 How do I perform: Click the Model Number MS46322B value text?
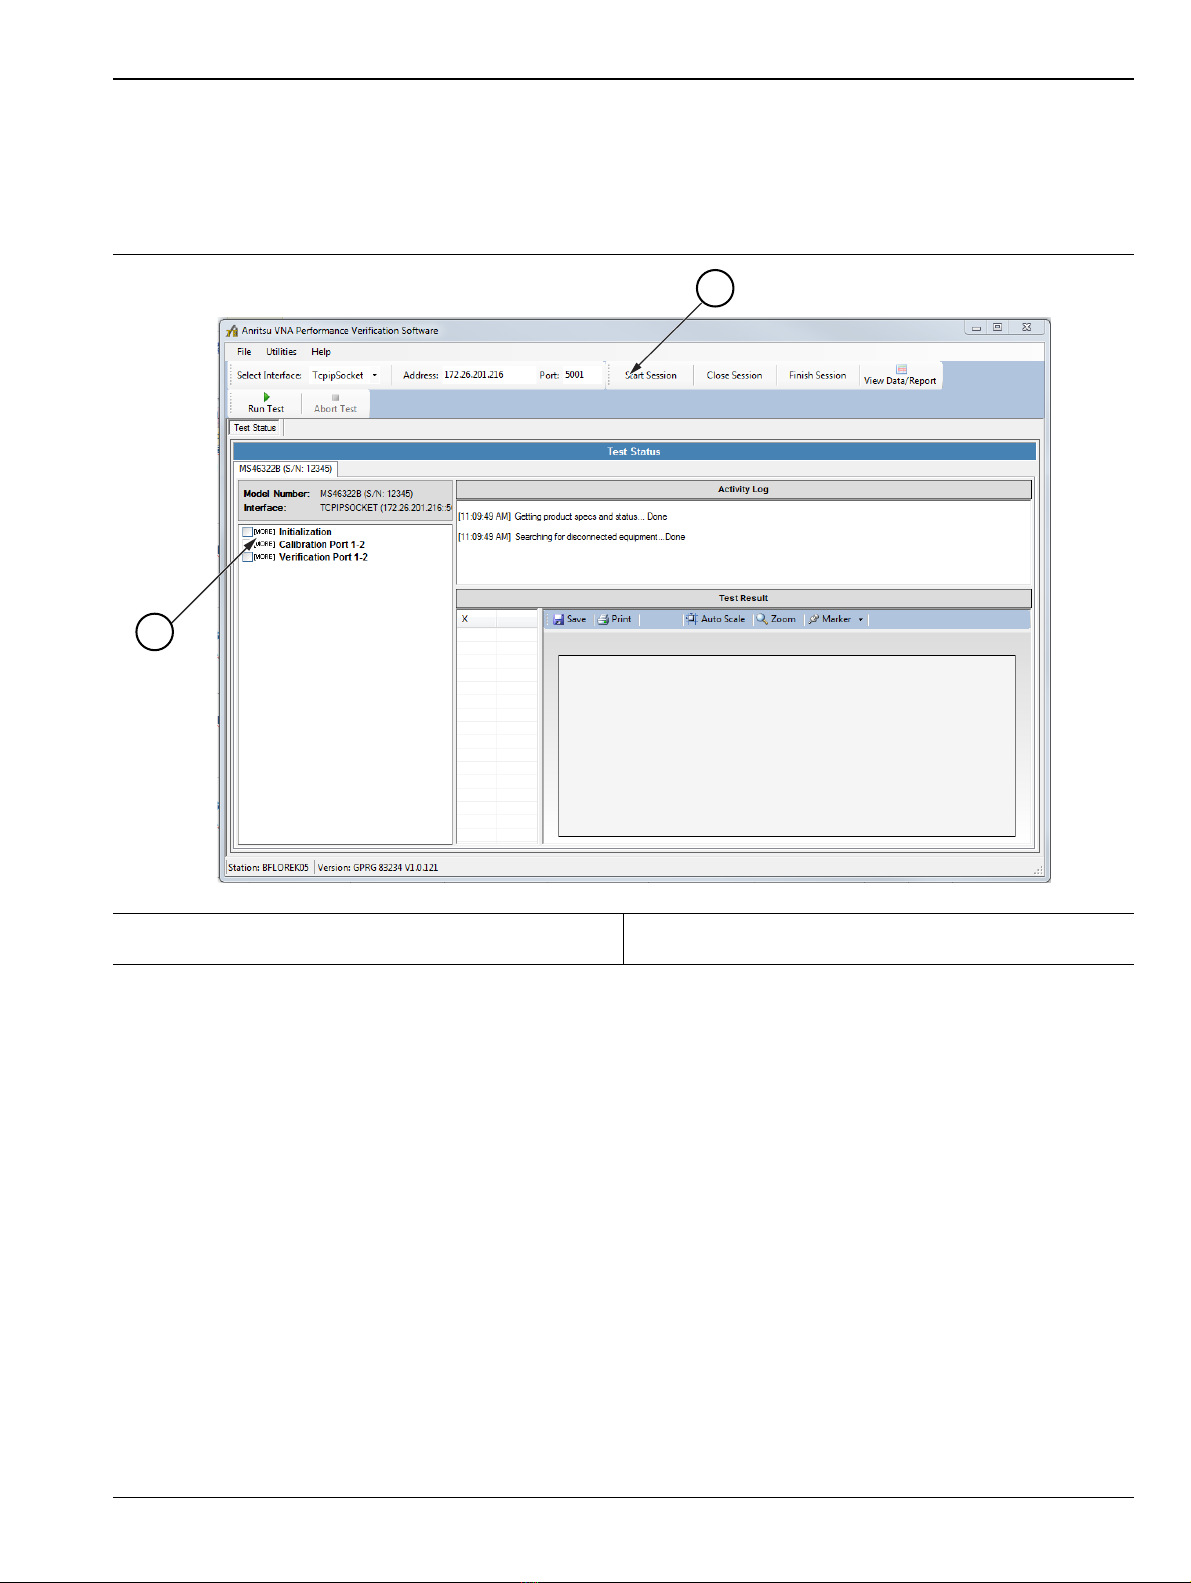tap(366, 494)
